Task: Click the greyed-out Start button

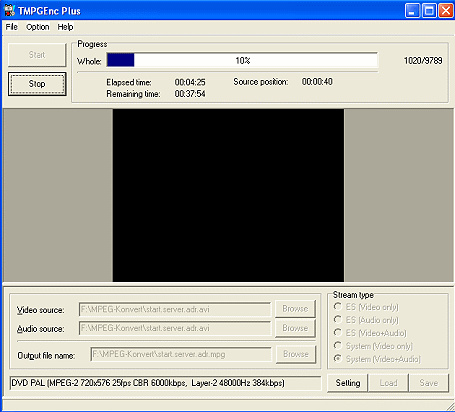Action: 37,55
